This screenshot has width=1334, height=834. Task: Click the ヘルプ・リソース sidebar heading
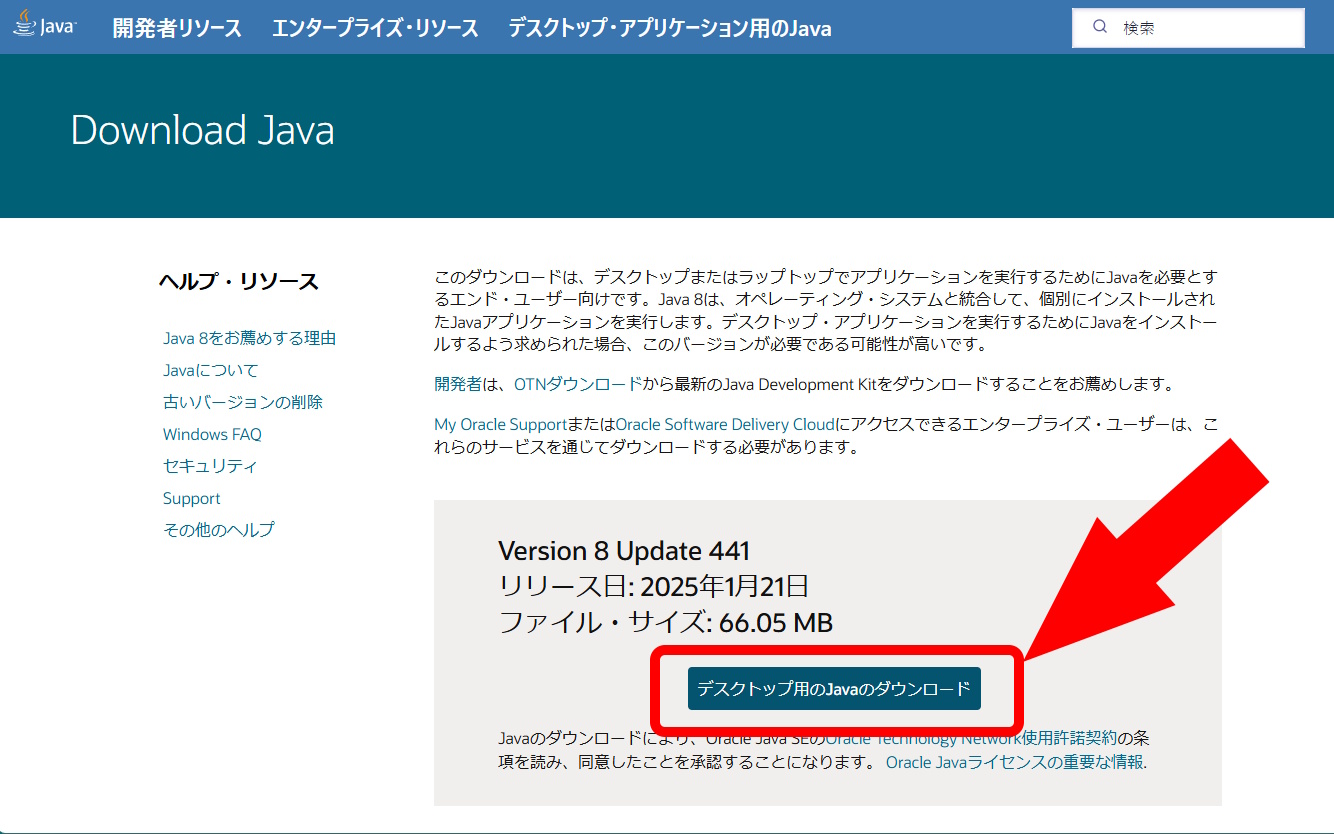click(238, 282)
